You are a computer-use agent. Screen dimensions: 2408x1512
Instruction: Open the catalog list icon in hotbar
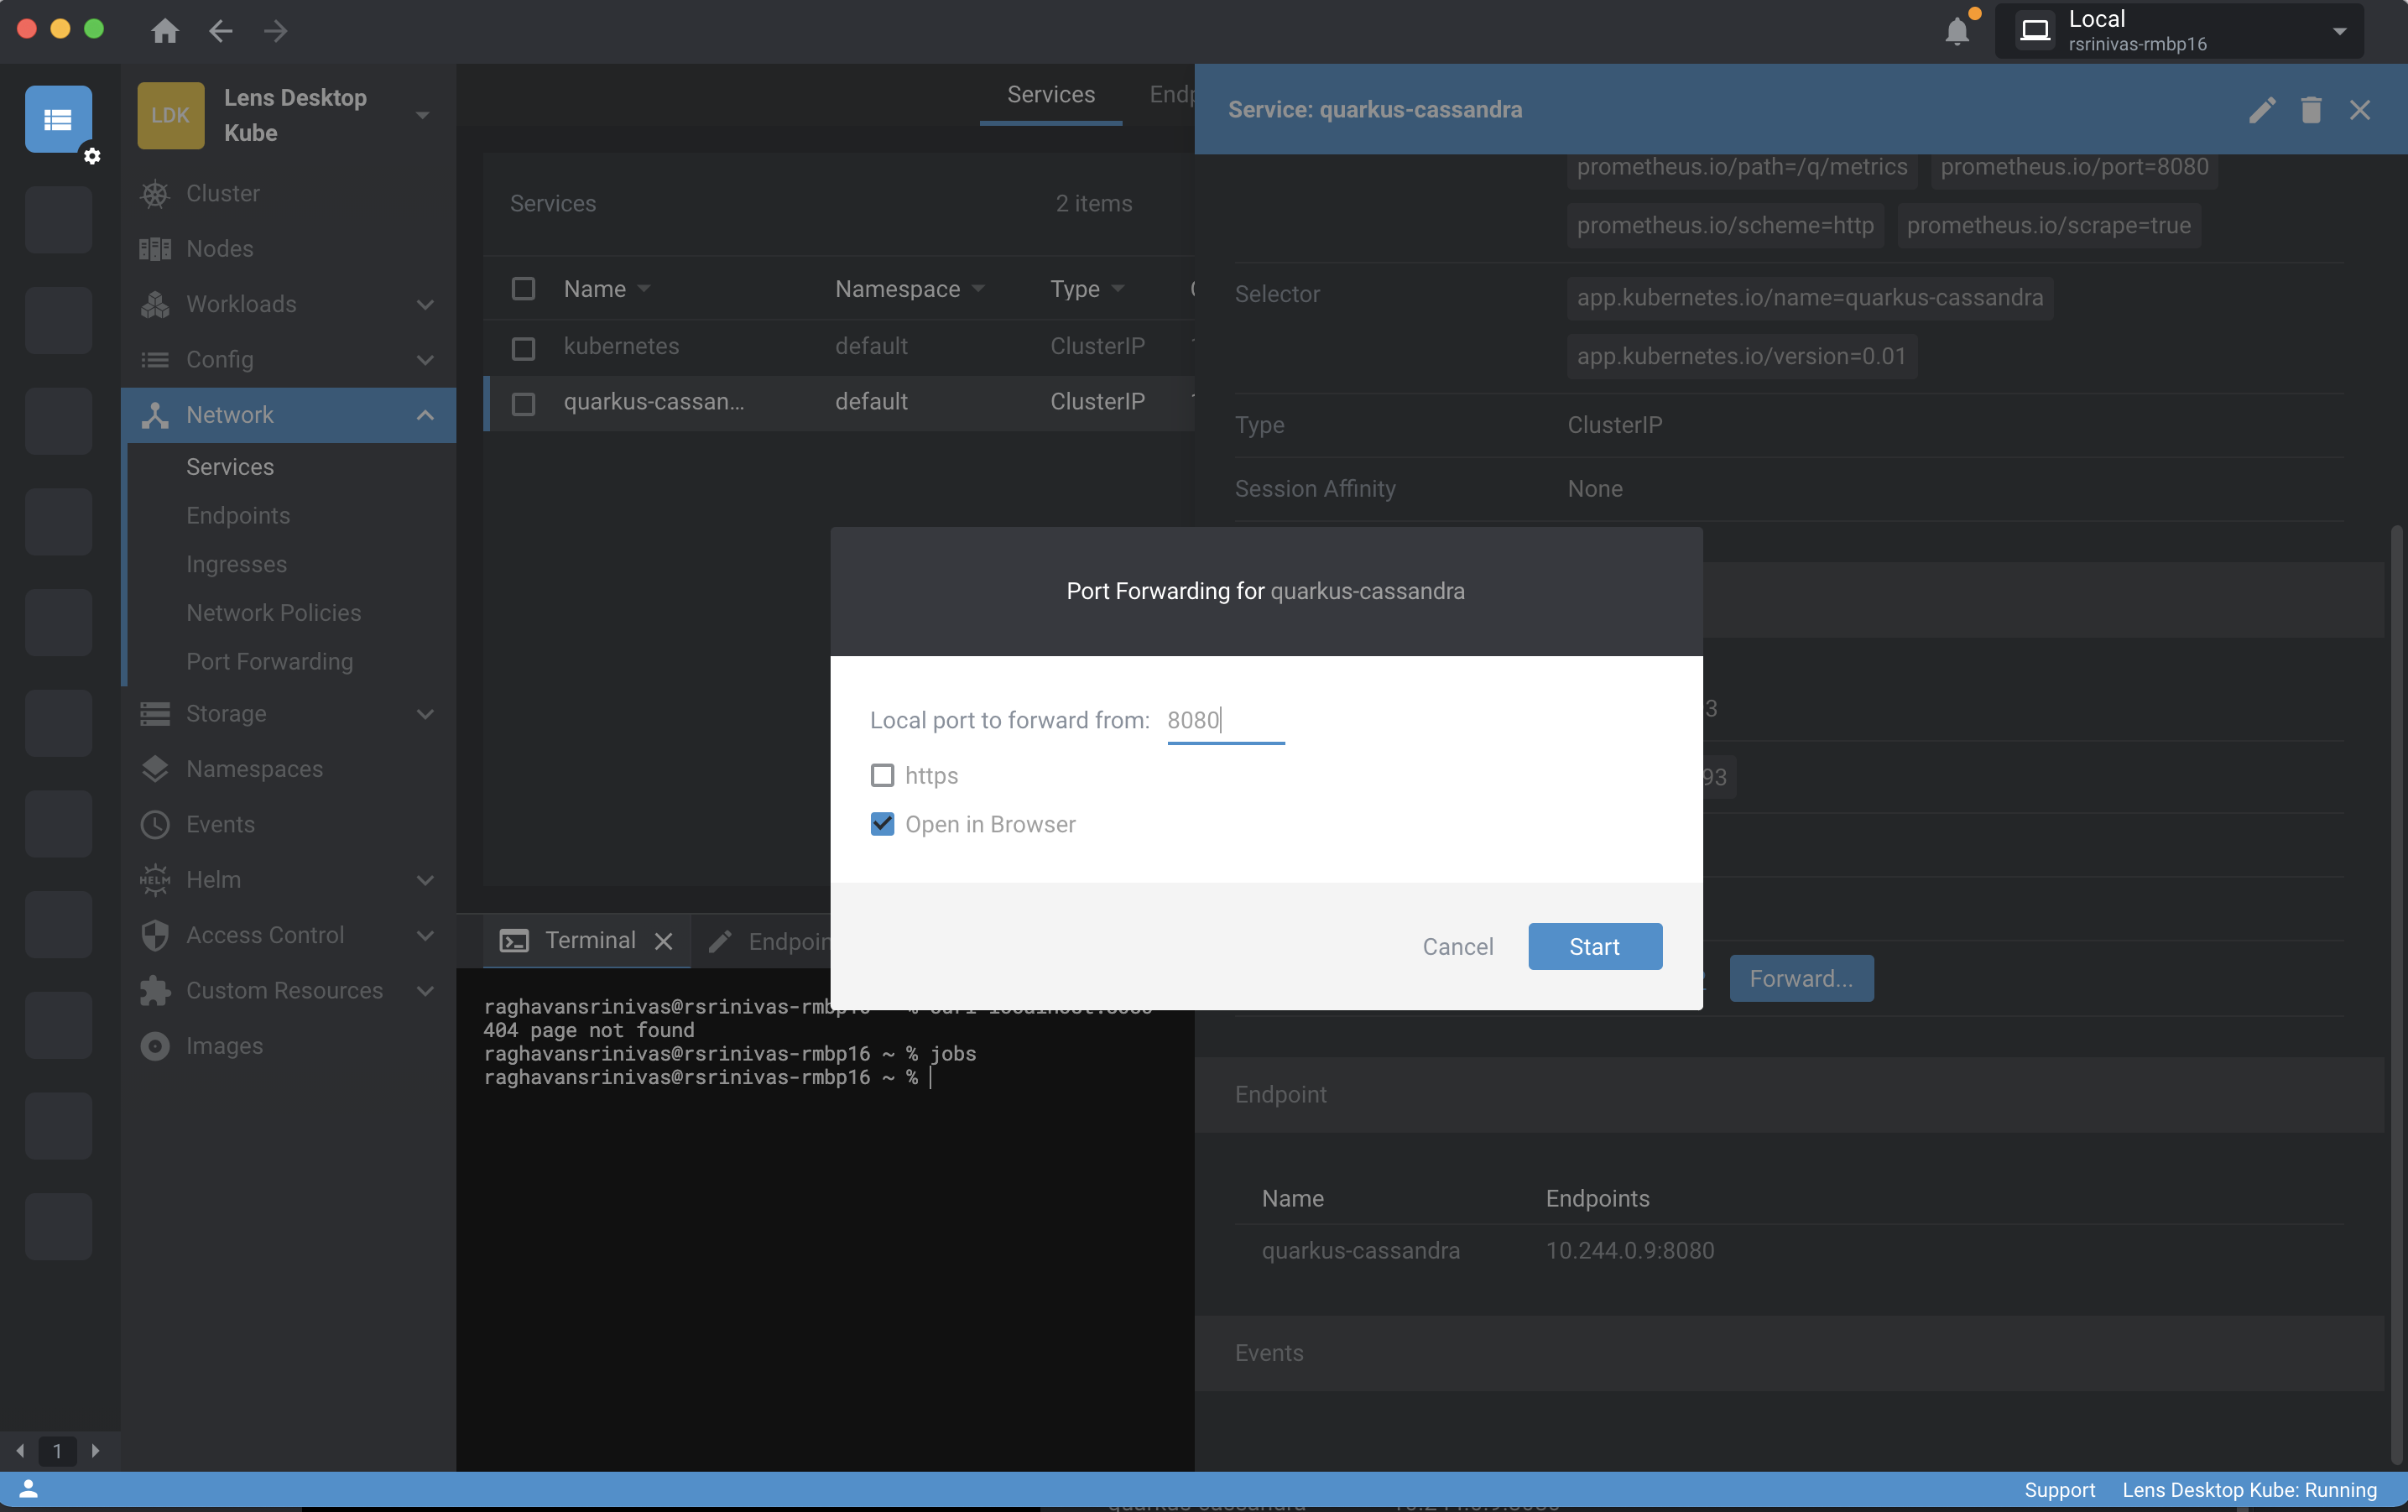click(58, 120)
